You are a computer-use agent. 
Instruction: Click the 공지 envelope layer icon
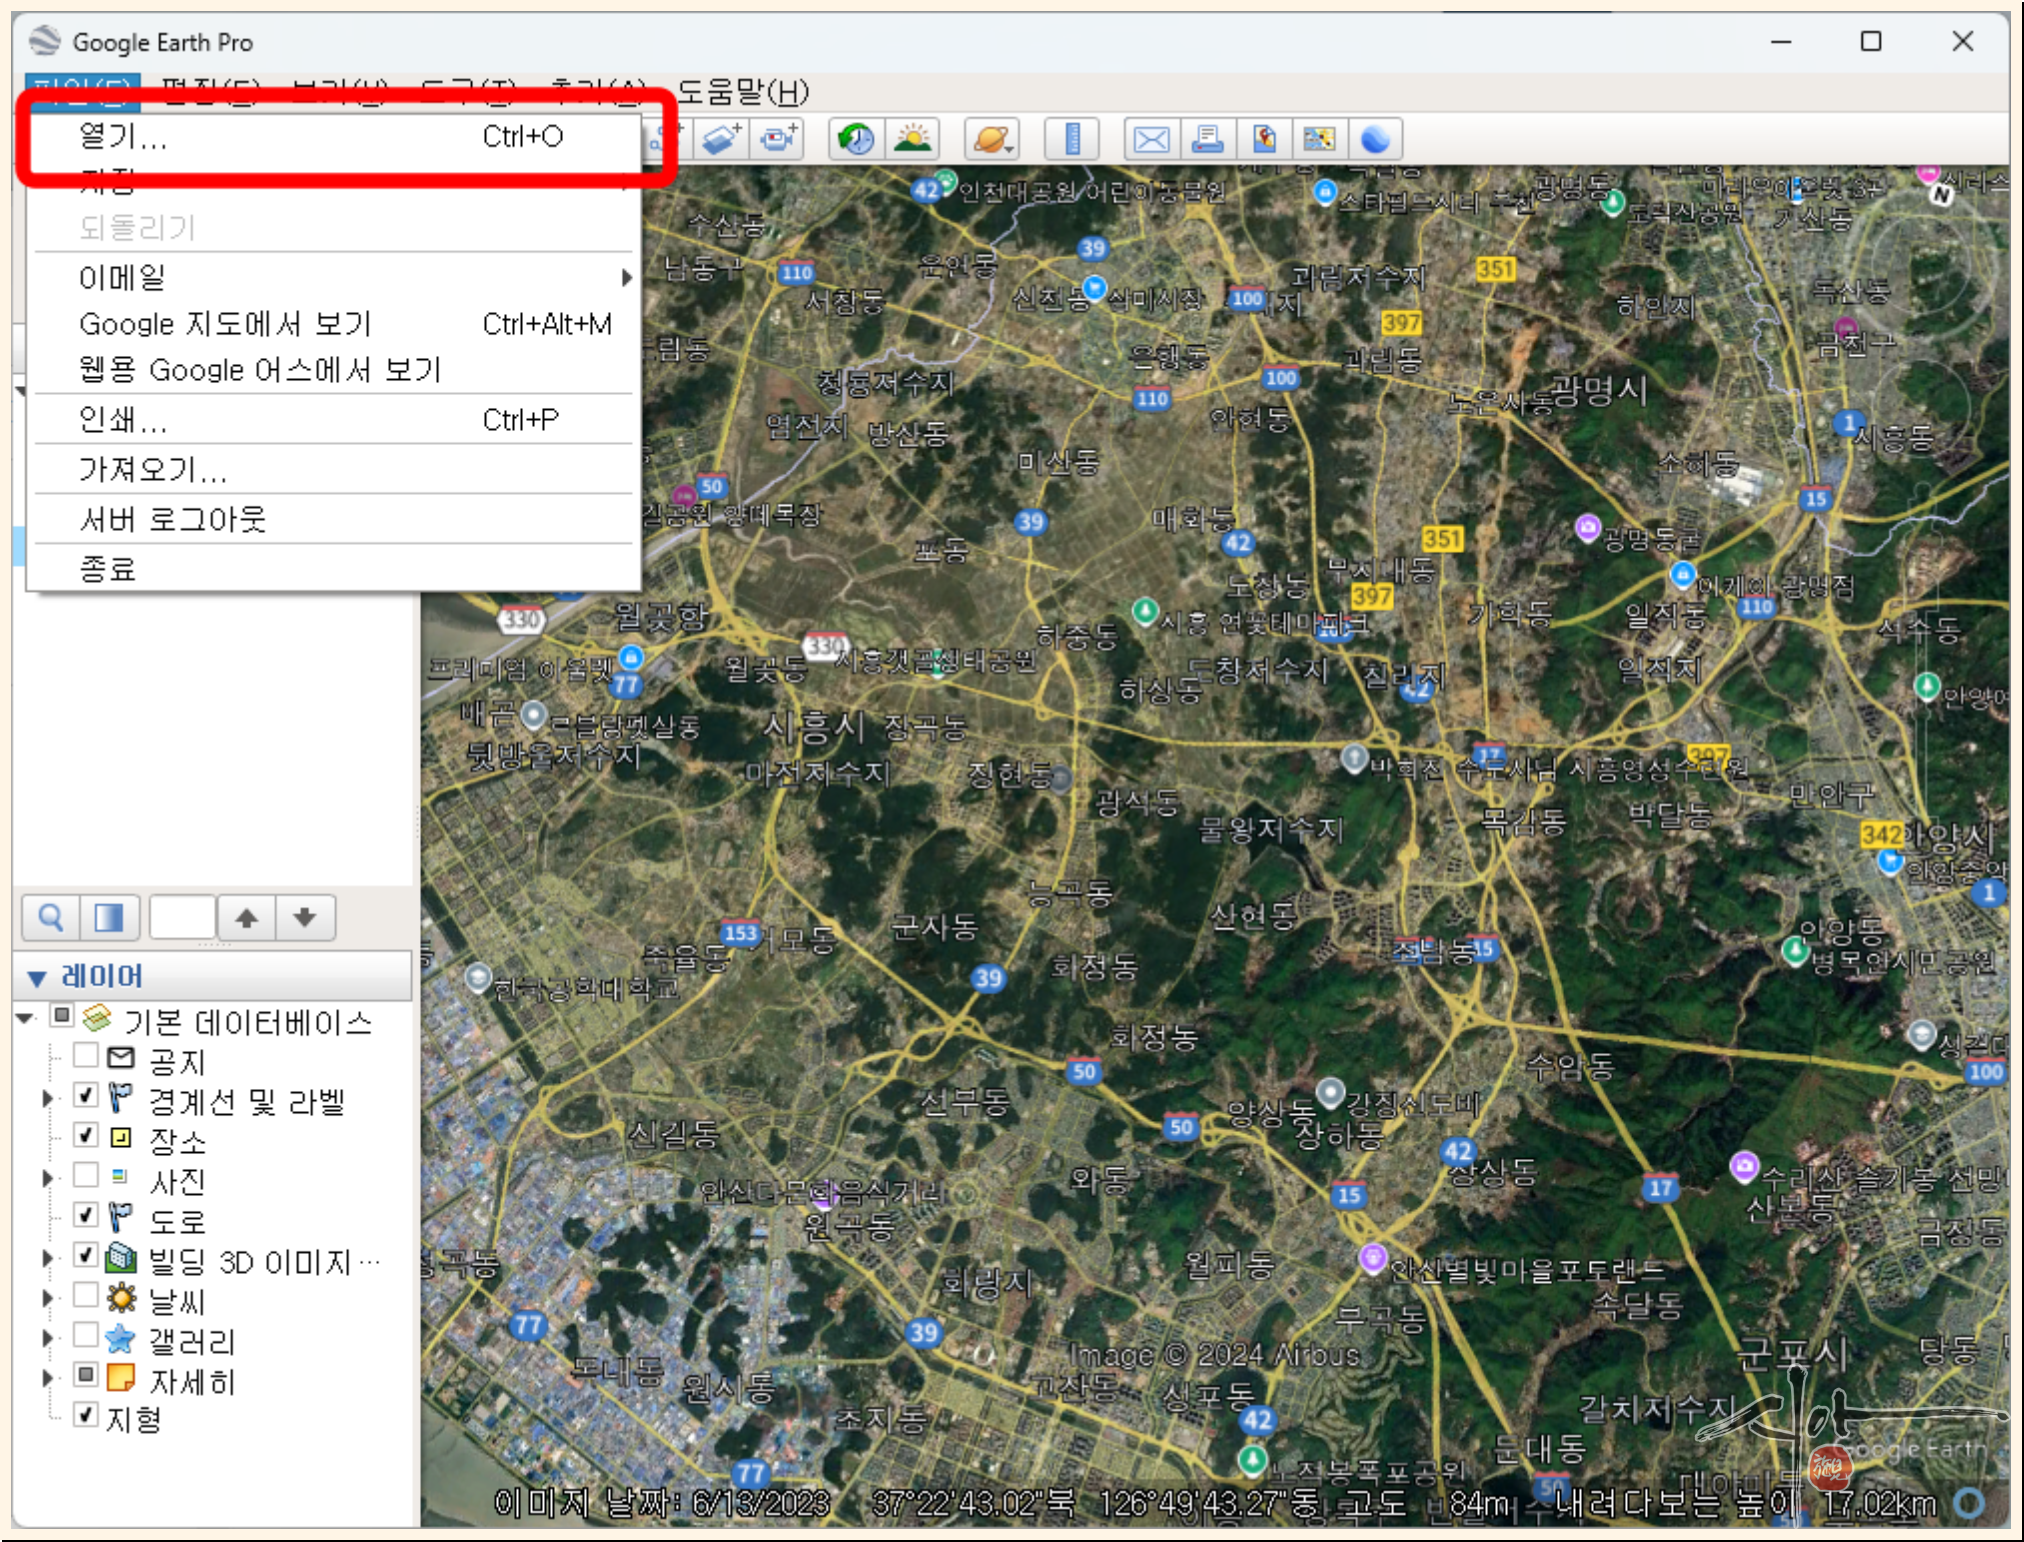click(121, 1058)
